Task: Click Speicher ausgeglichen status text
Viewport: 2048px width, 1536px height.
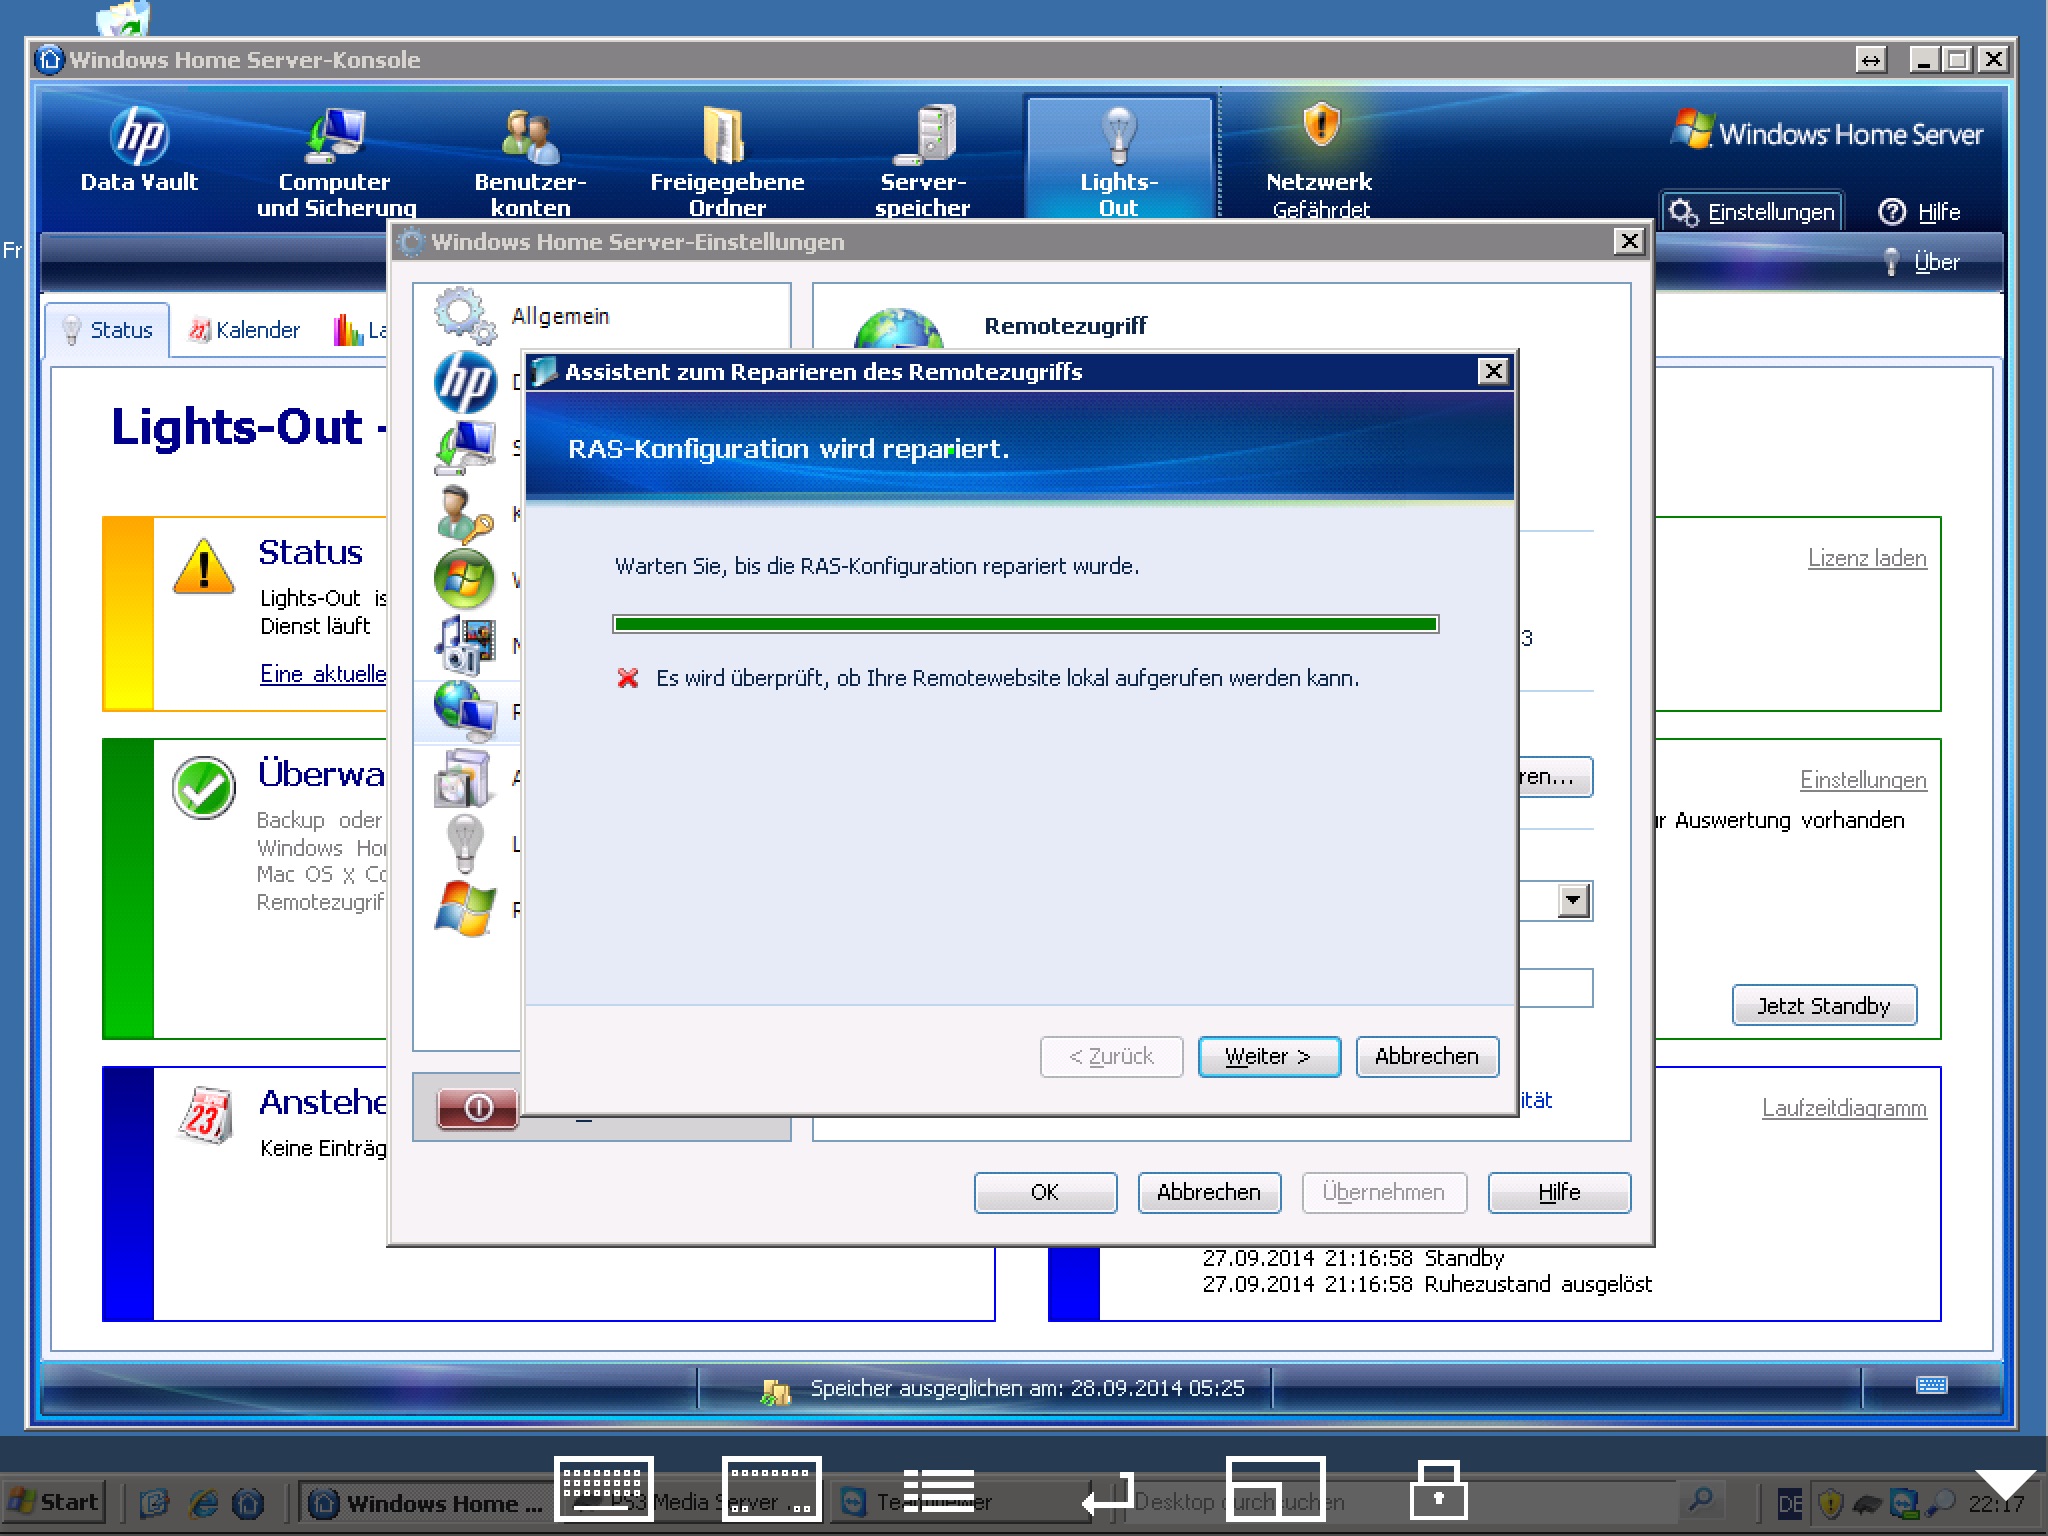Action: point(1027,1388)
